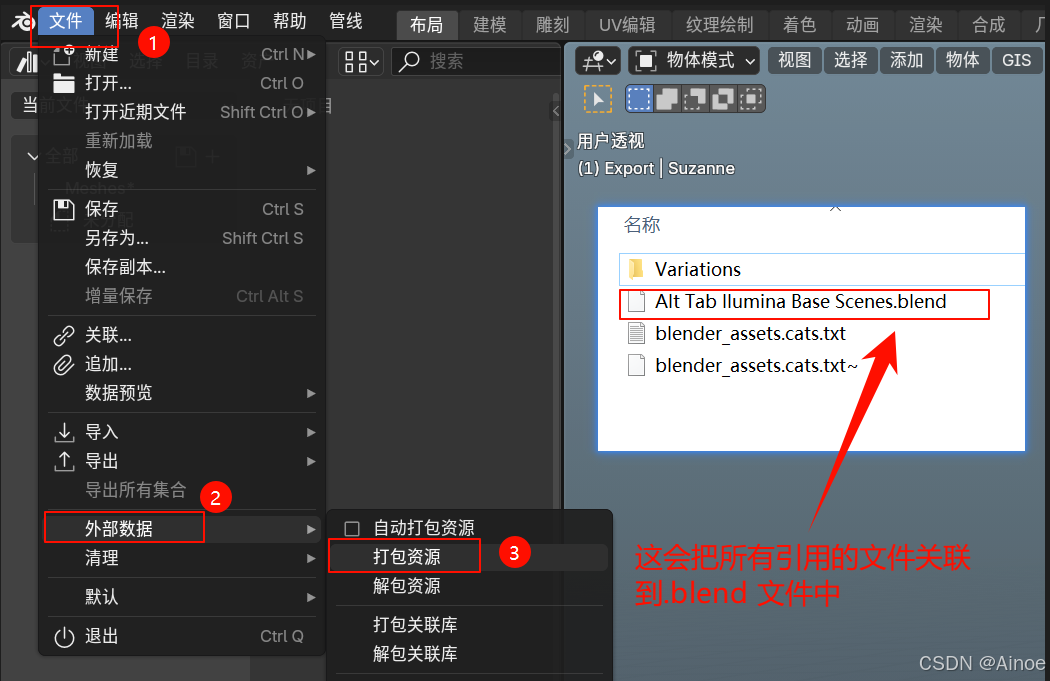
Task: Open the 视图 menu in the viewport header
Action: pyautogui.click(x=794, y=60)
